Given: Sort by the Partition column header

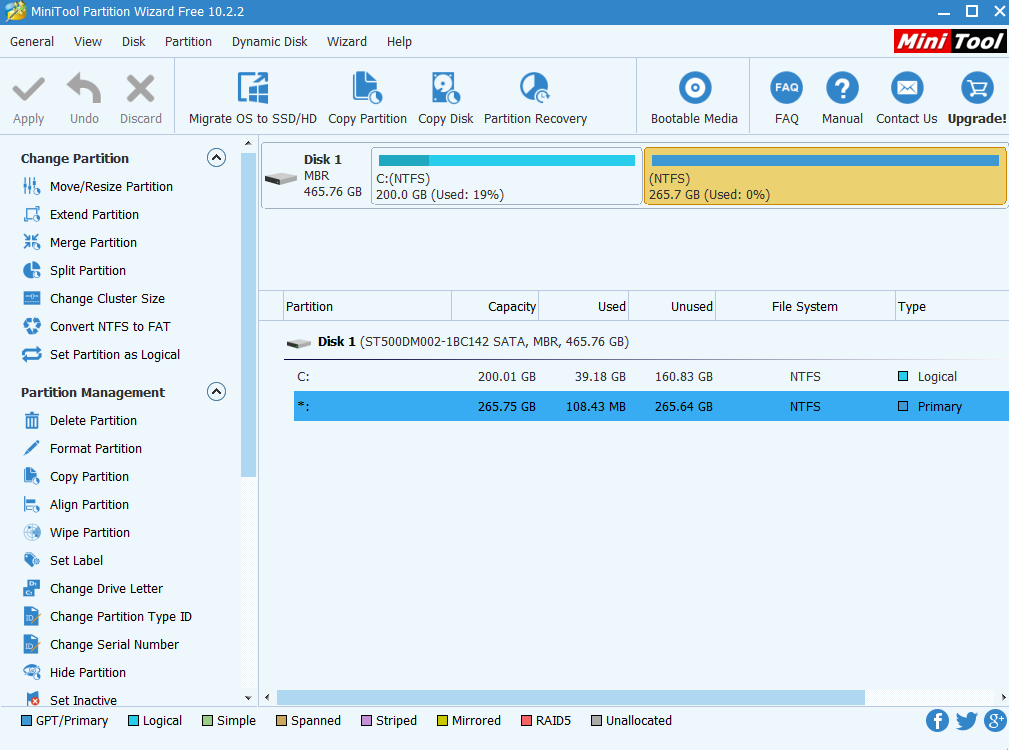Looking at the screenshot, I should [367, 307].
